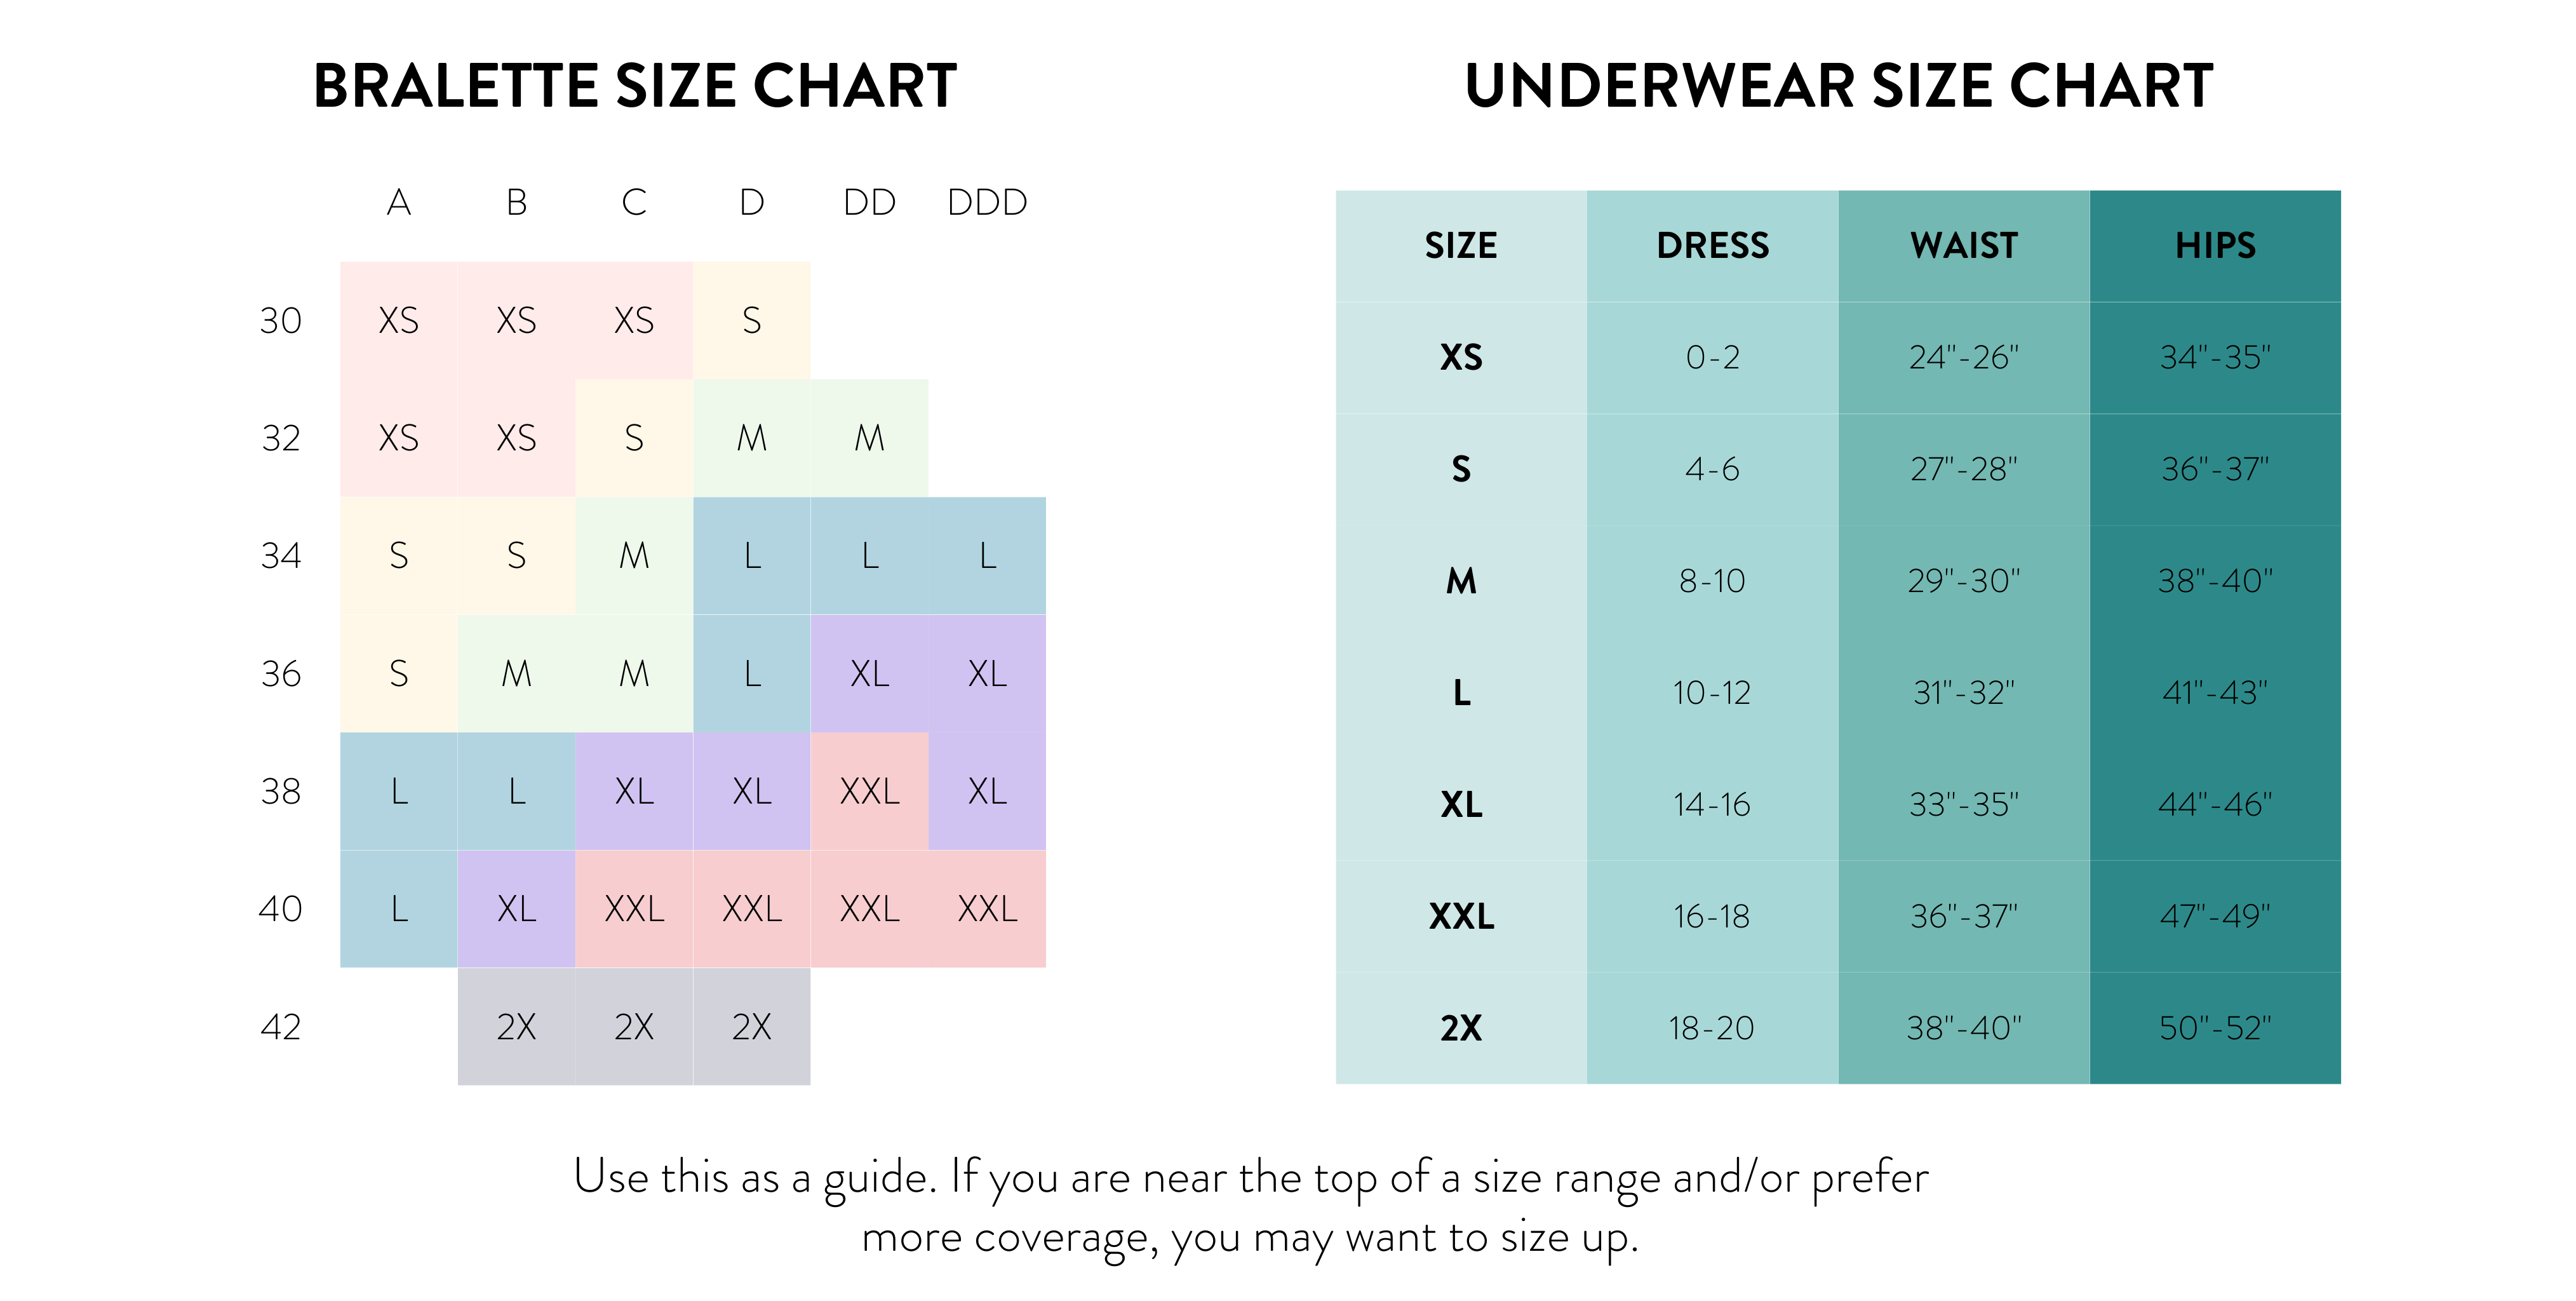Click the 50"-52" hips measurement

[x=2215, y=1028]
